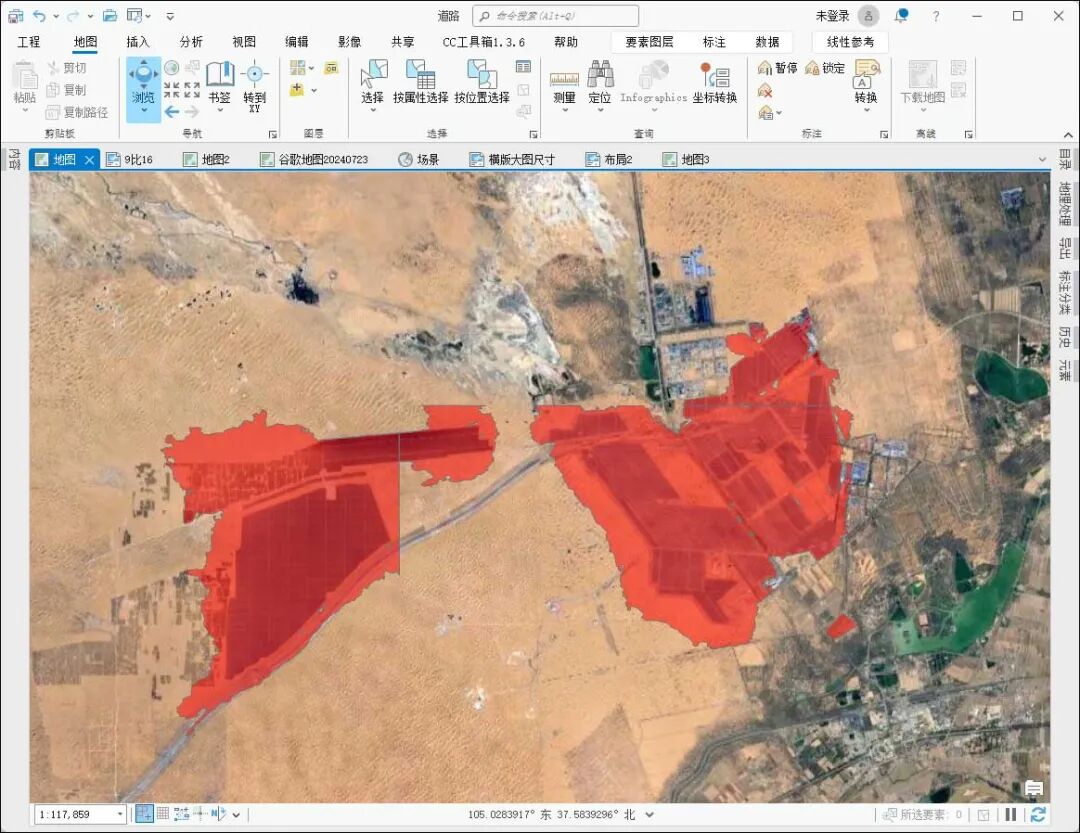Click the fixed zoom out arrows icon
The height and width of the screenshot is (833, 1080).
coord(192,90)
